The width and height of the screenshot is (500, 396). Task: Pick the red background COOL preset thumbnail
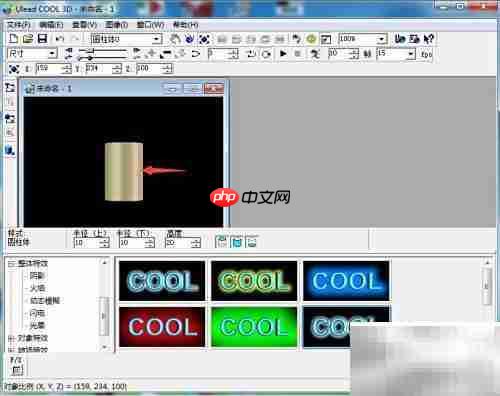click(162, 327)
